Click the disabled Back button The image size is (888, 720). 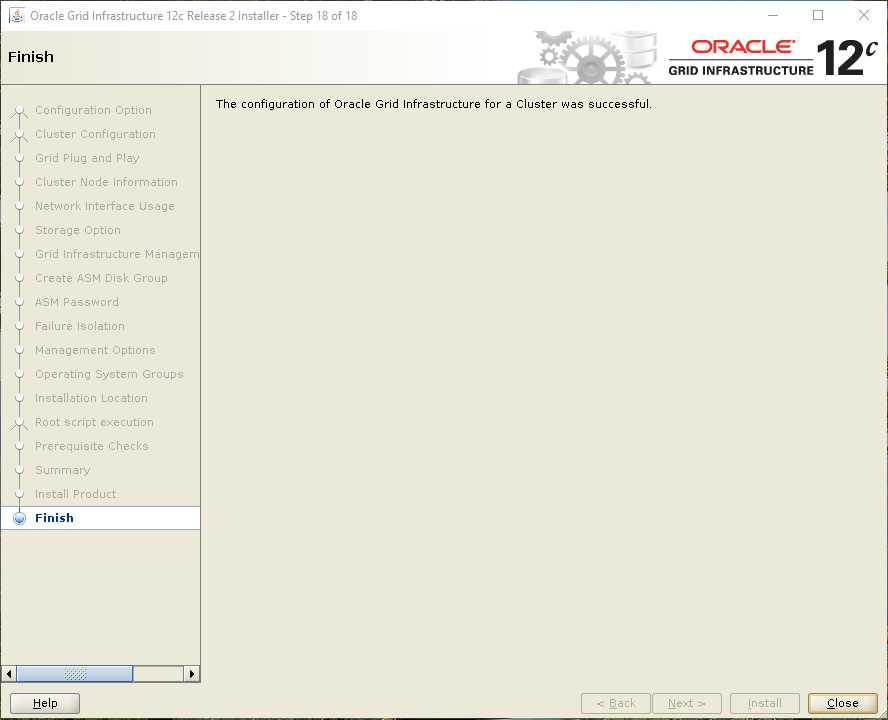[x=616, y=703]
